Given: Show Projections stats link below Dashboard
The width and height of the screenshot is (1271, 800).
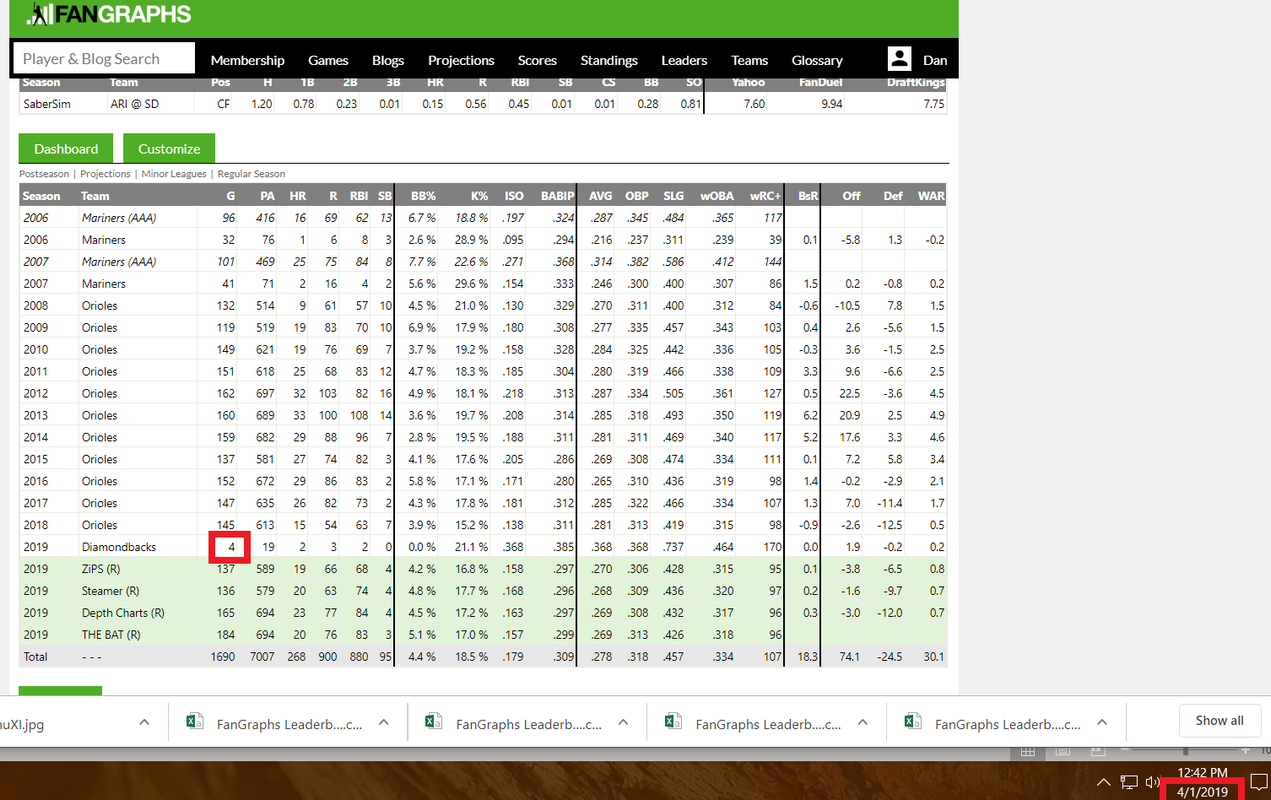Looking at the screenshot, I should [x=105, y=174].
